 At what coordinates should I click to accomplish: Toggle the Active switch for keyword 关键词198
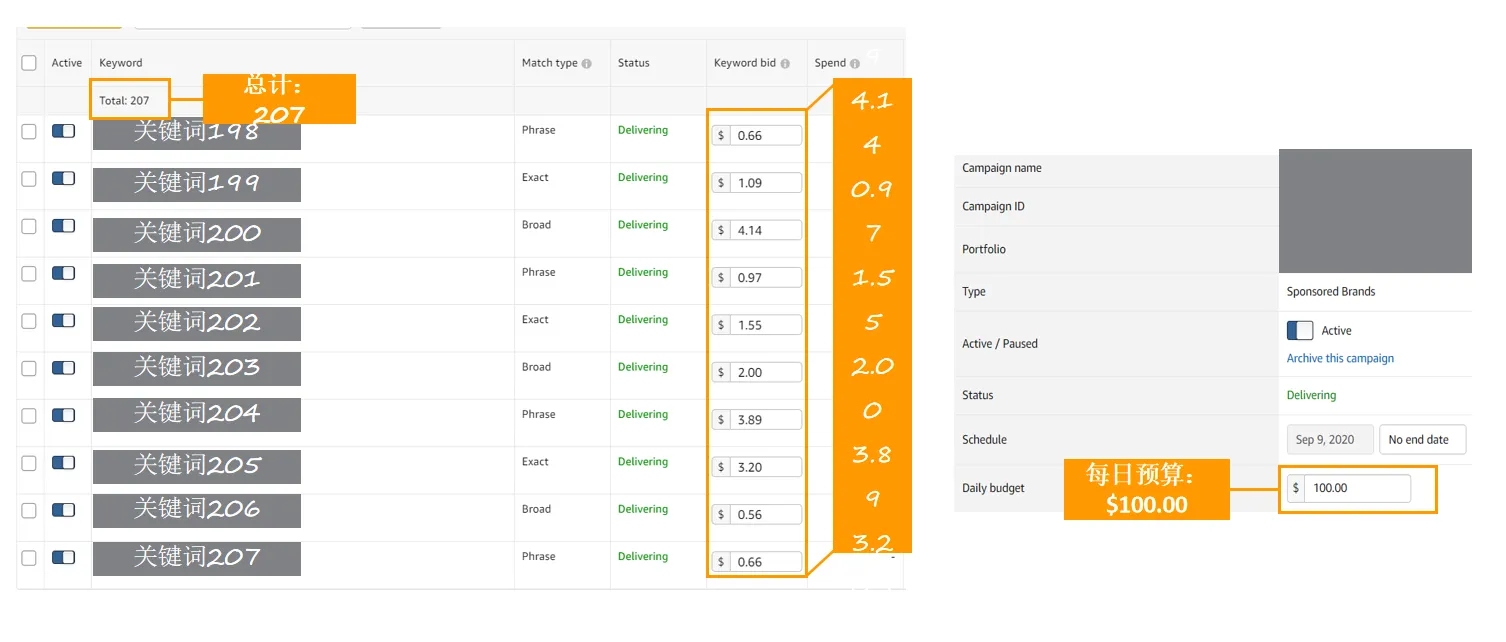(64, 131)
